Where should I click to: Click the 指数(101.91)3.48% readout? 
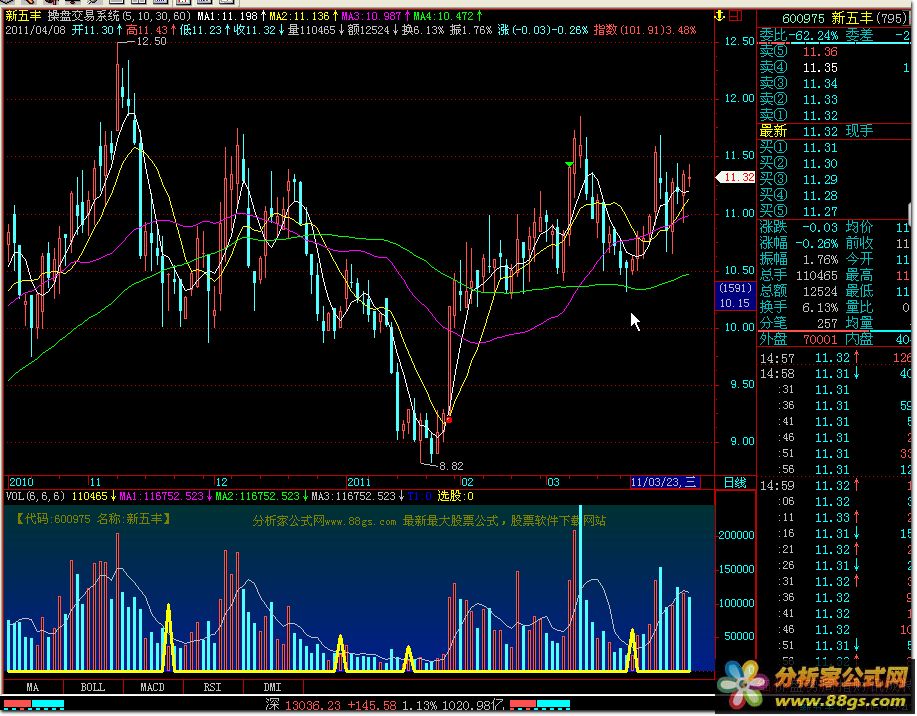(644, 30)
